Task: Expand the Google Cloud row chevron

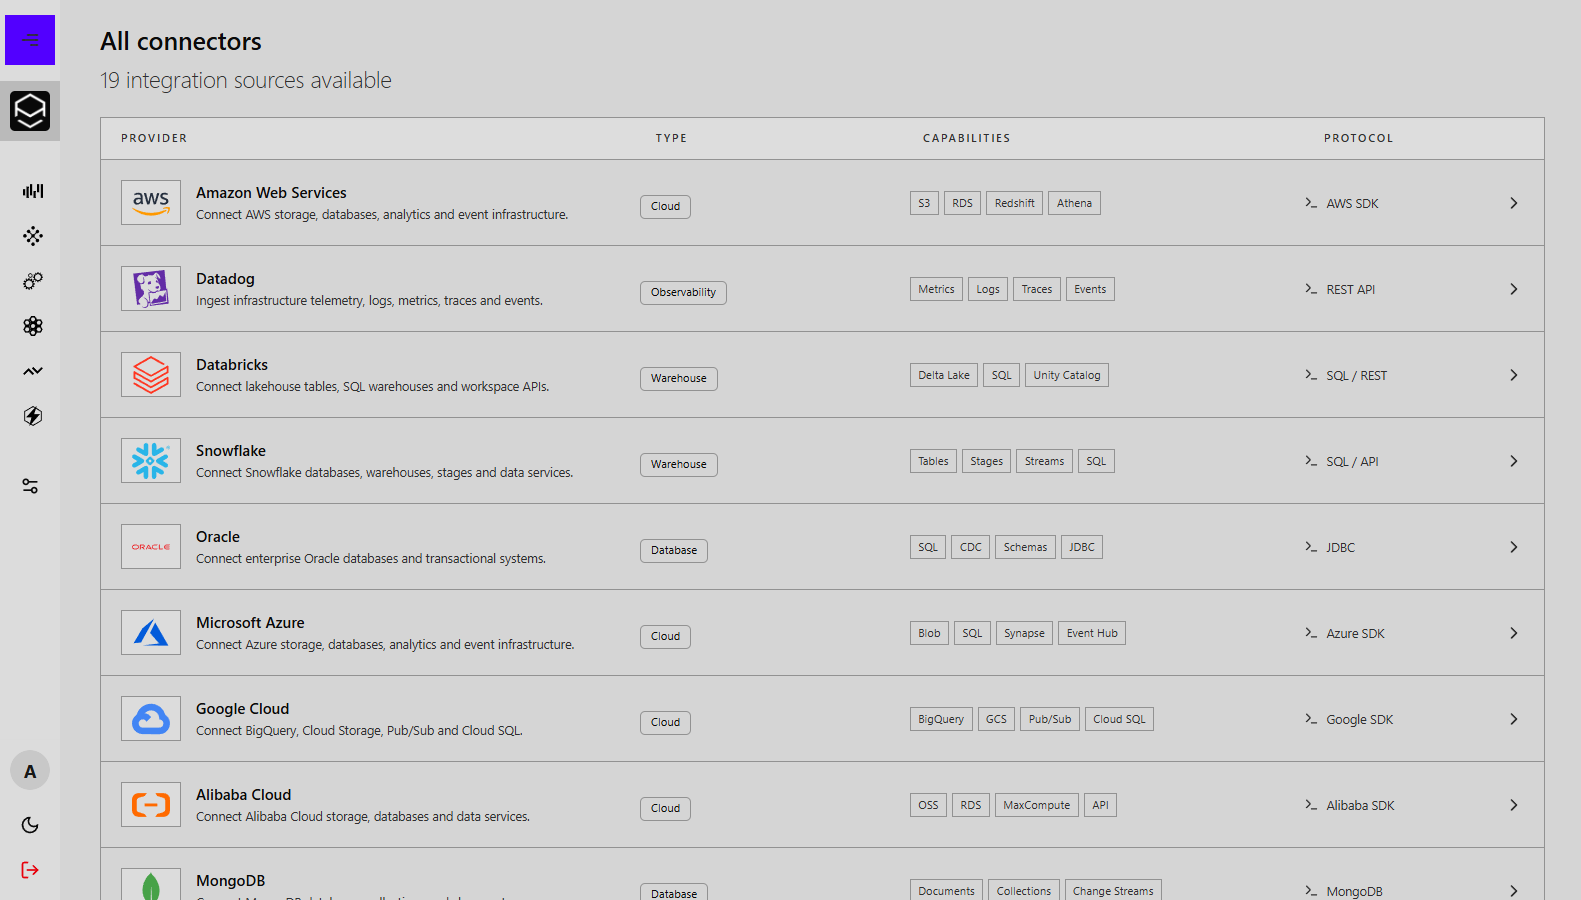Action: (x=1514, y=719)
